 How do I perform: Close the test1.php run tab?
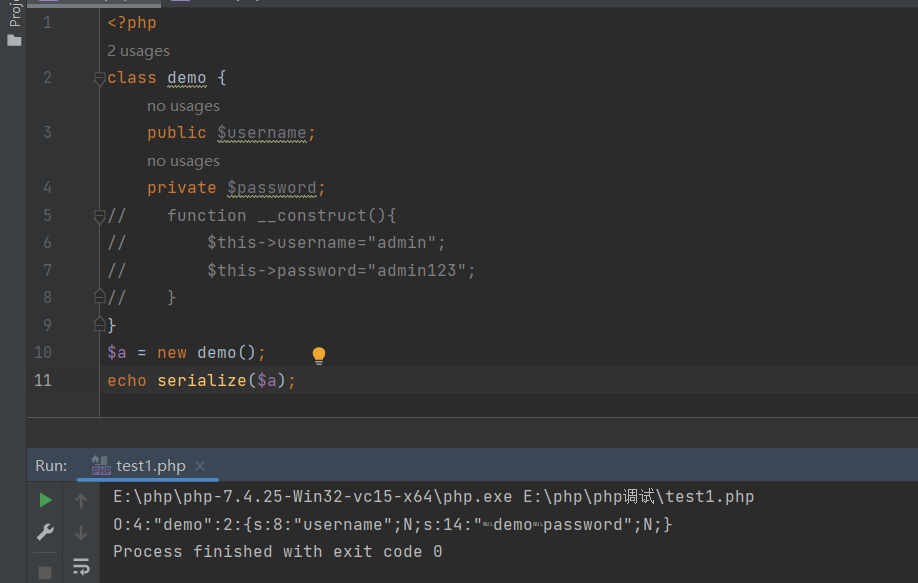(200, 466)
